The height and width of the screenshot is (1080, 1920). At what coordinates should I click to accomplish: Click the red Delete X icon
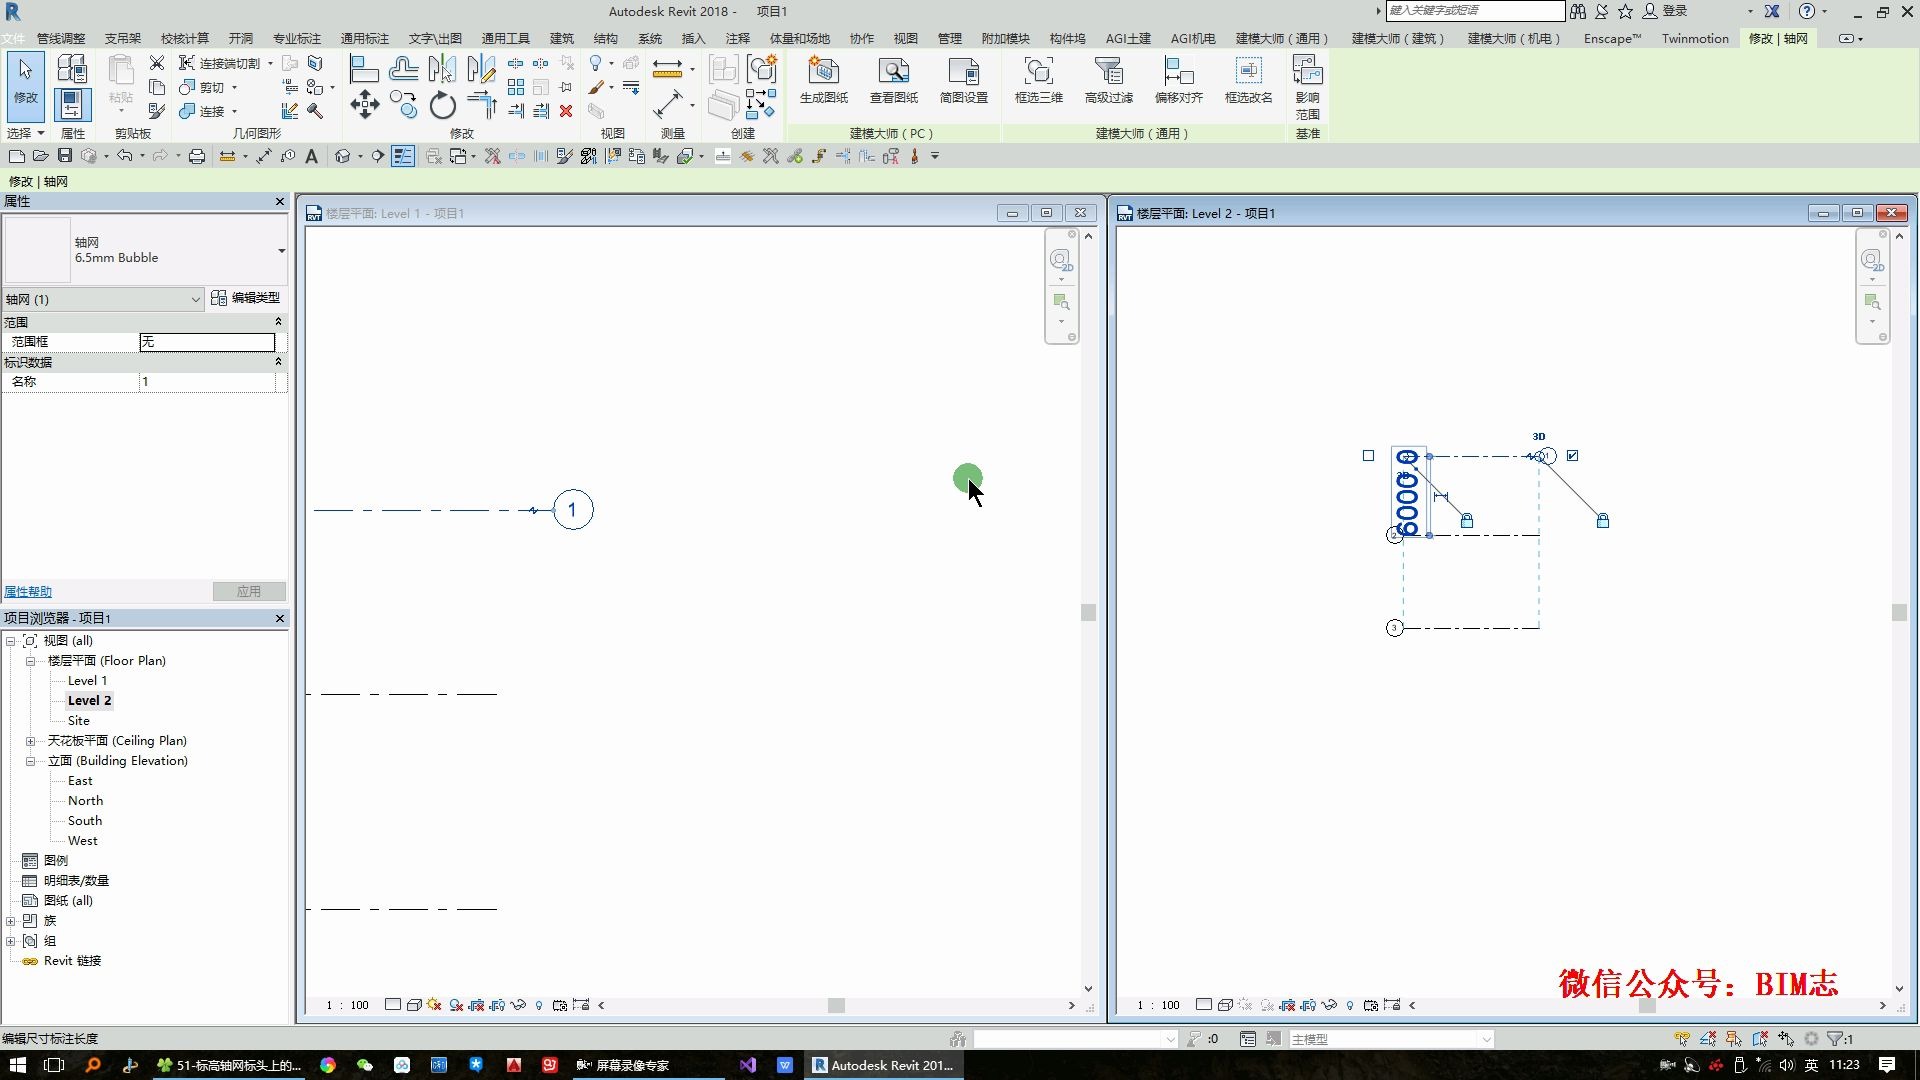pyautogui.click(x=566, y=111)
